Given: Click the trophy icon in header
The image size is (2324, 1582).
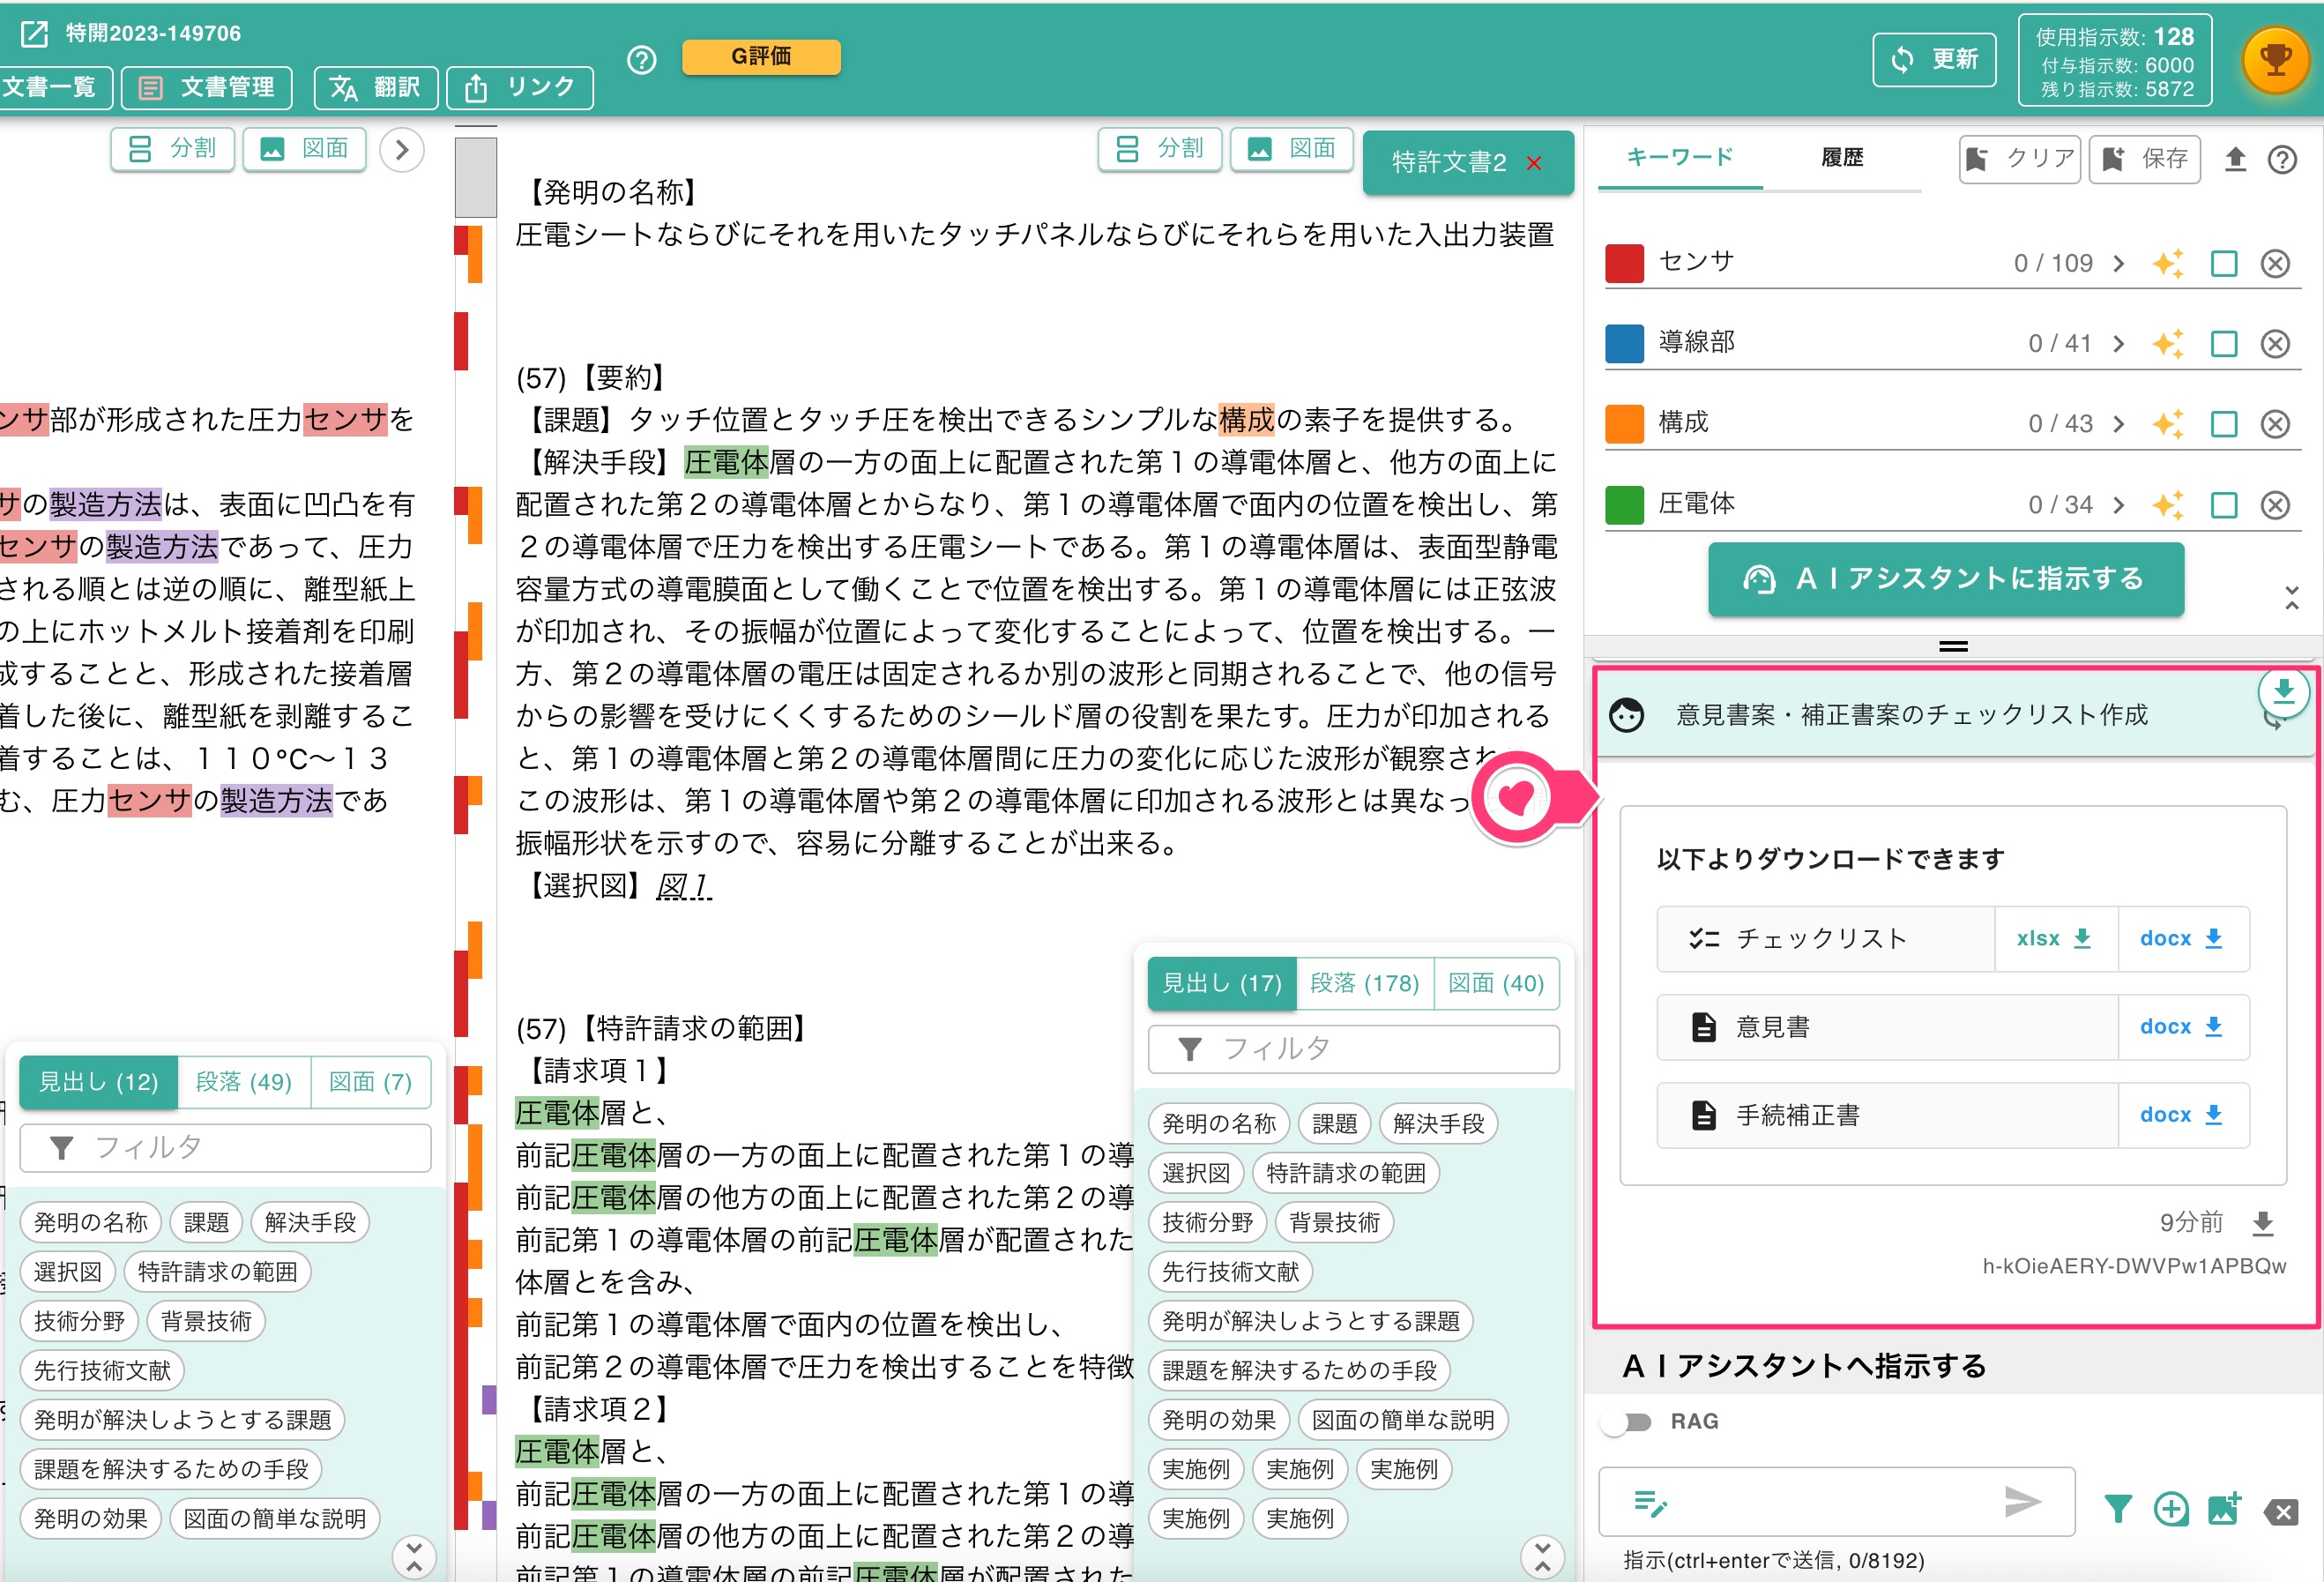Looking at the screenshot, I should pyautogui.click(x=2275, y=60).
